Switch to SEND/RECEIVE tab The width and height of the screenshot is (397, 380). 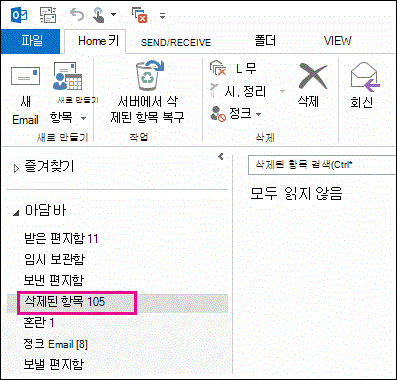176,42
